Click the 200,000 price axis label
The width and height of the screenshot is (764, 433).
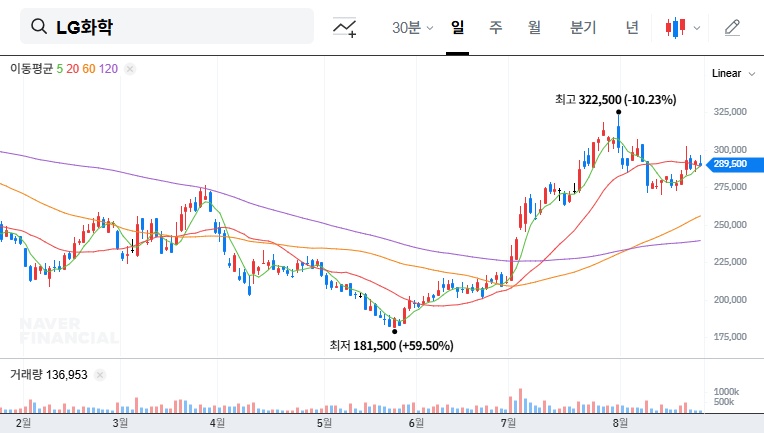730,300
